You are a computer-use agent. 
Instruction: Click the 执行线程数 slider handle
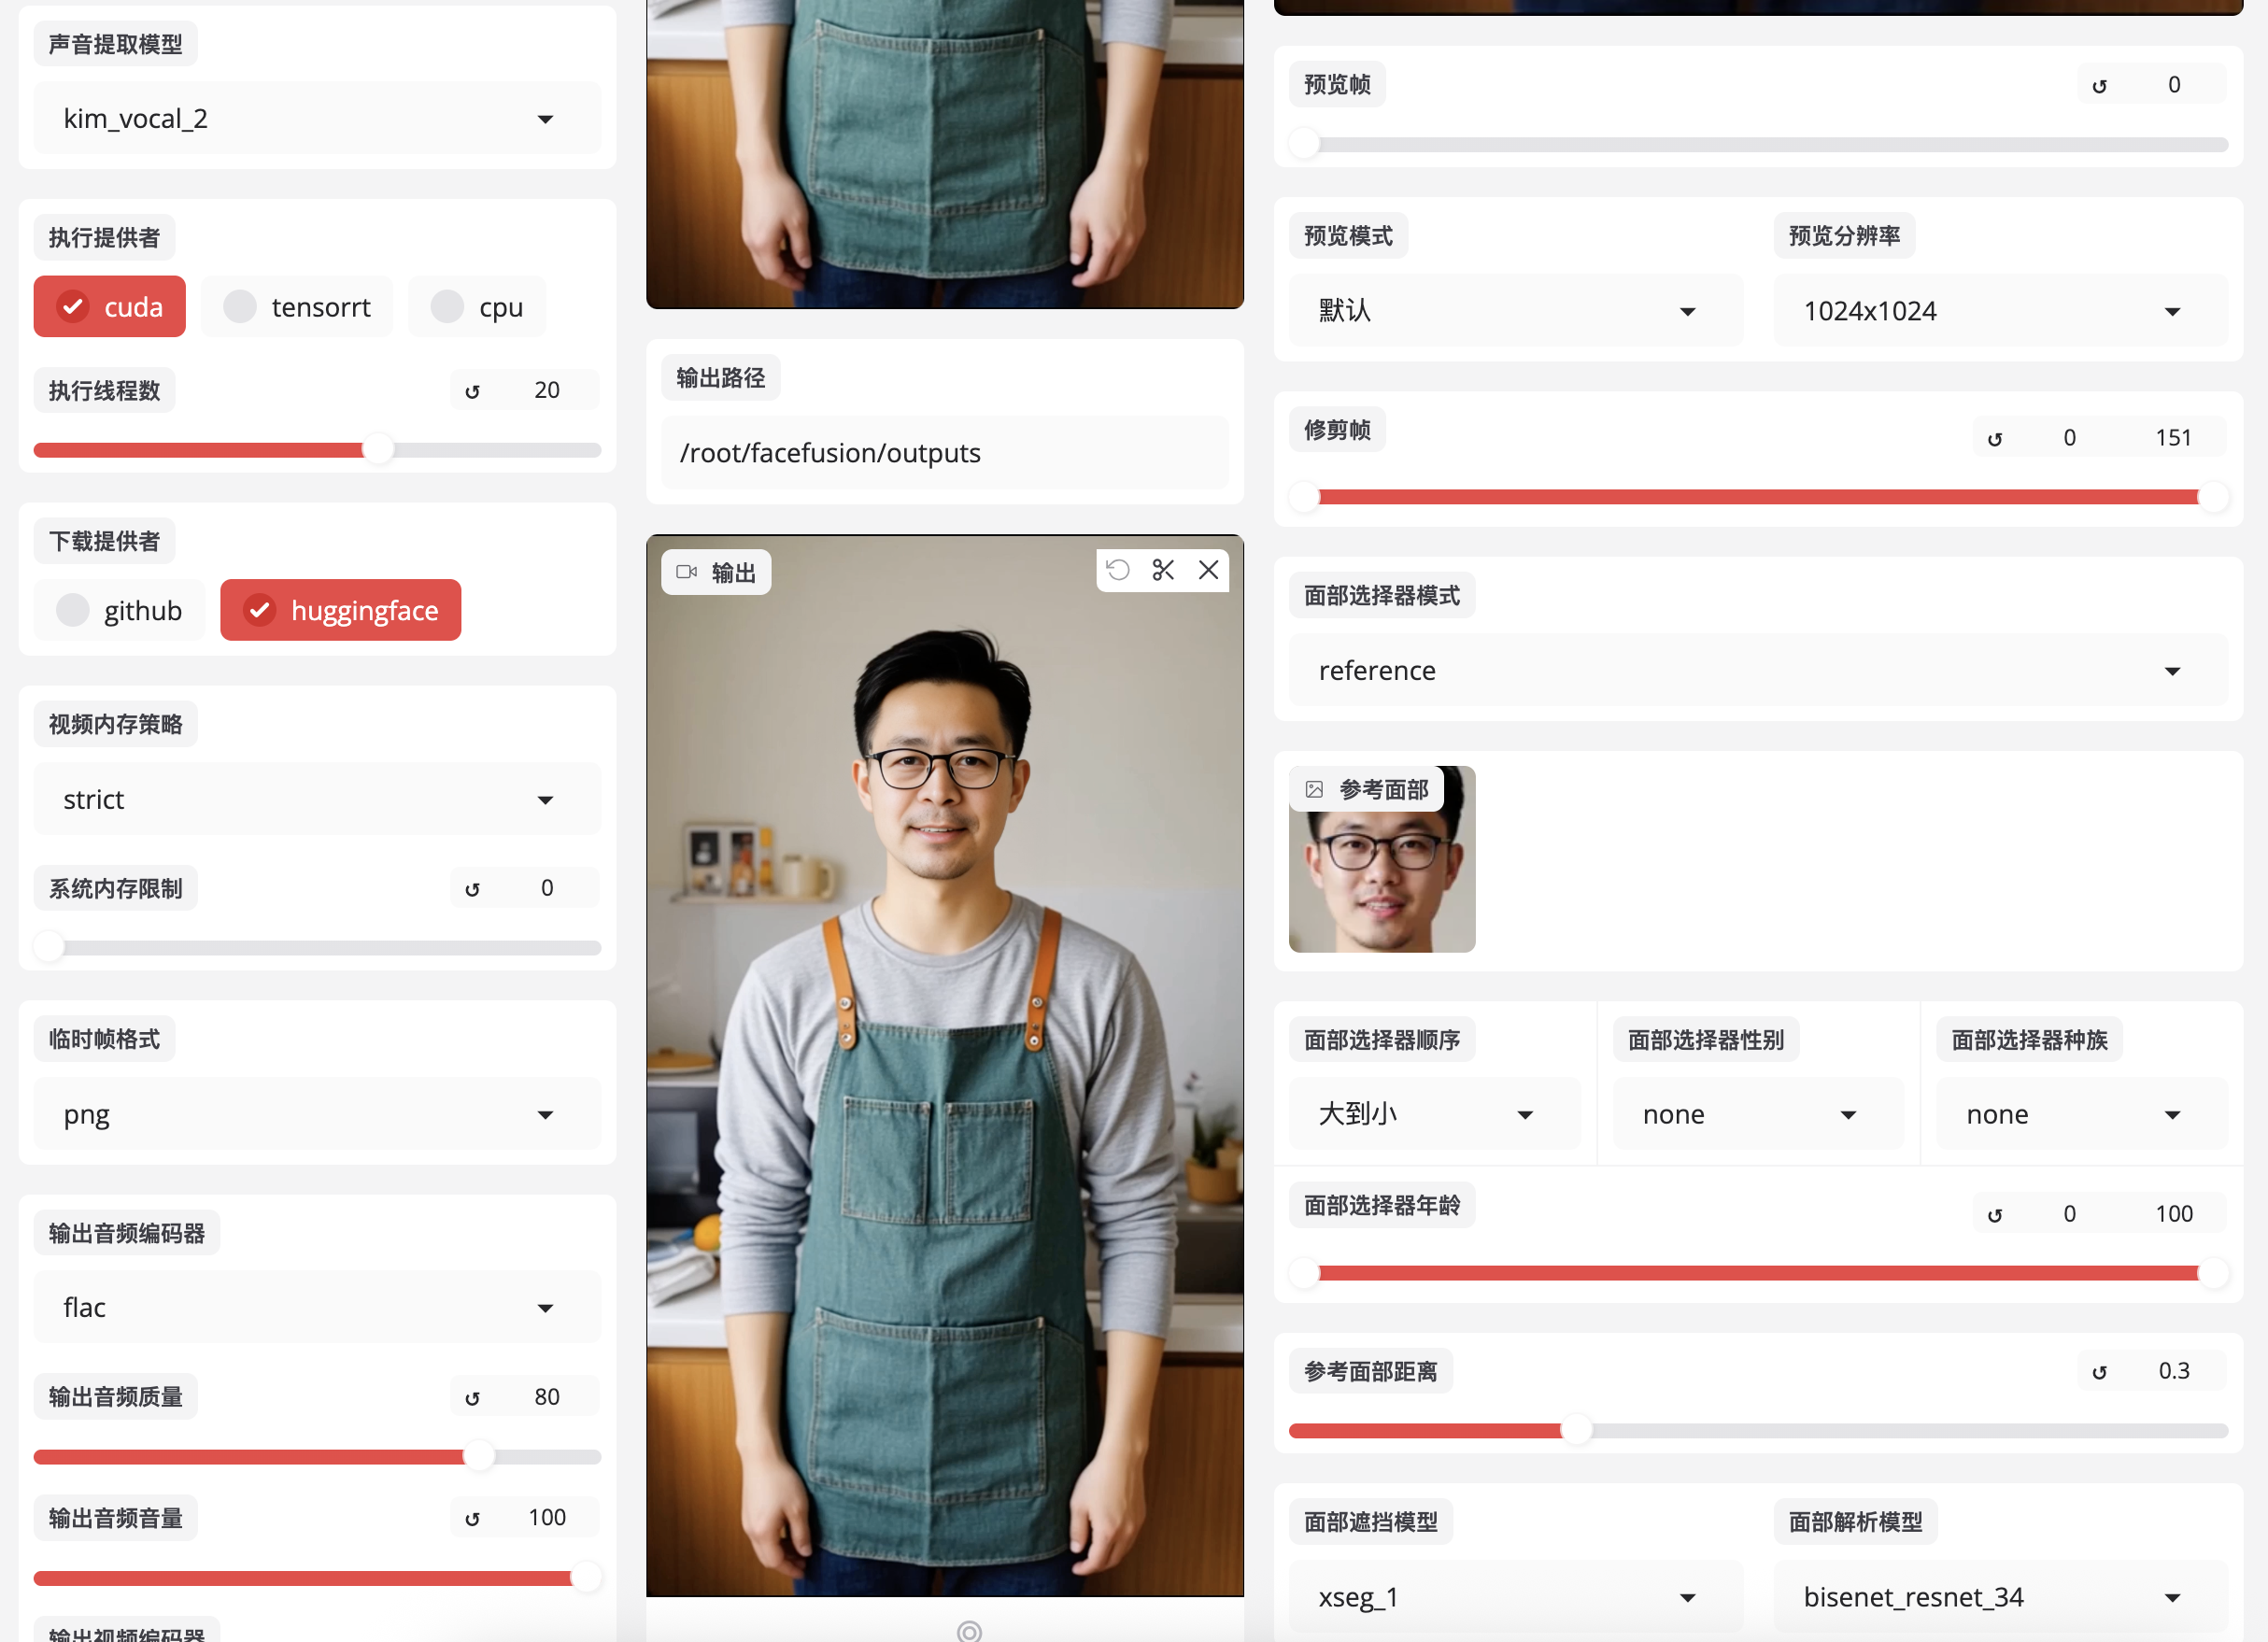378,450
